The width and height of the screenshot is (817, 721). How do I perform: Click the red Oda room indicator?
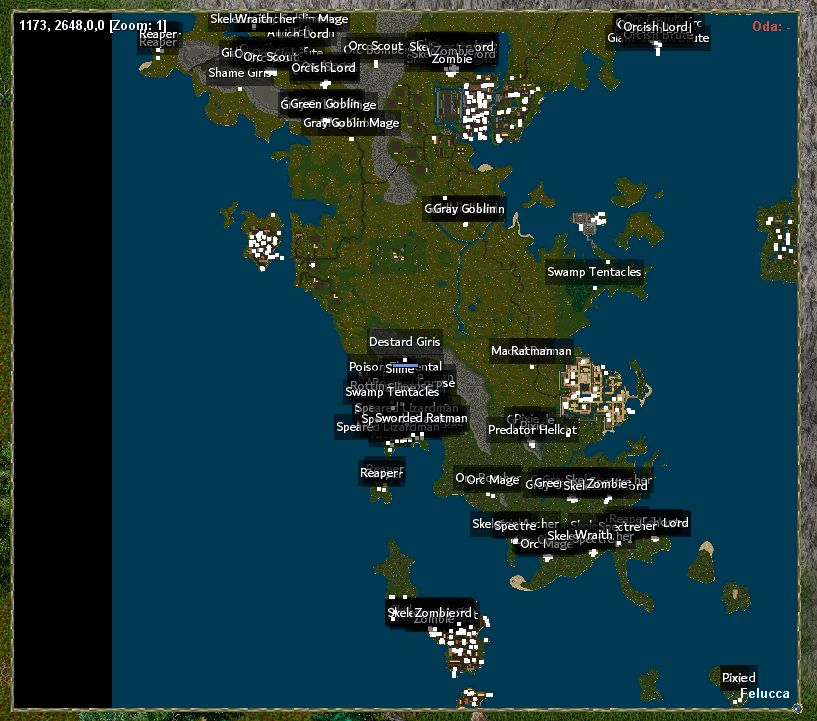(771, 26)
